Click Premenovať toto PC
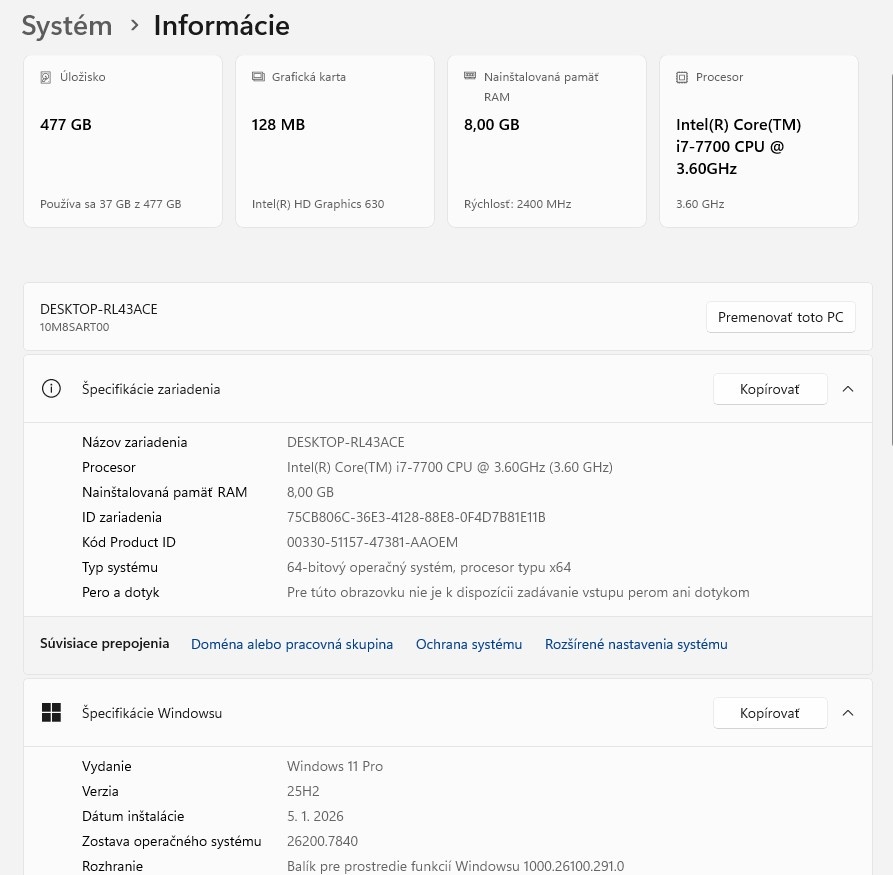 tap(780, 317)
